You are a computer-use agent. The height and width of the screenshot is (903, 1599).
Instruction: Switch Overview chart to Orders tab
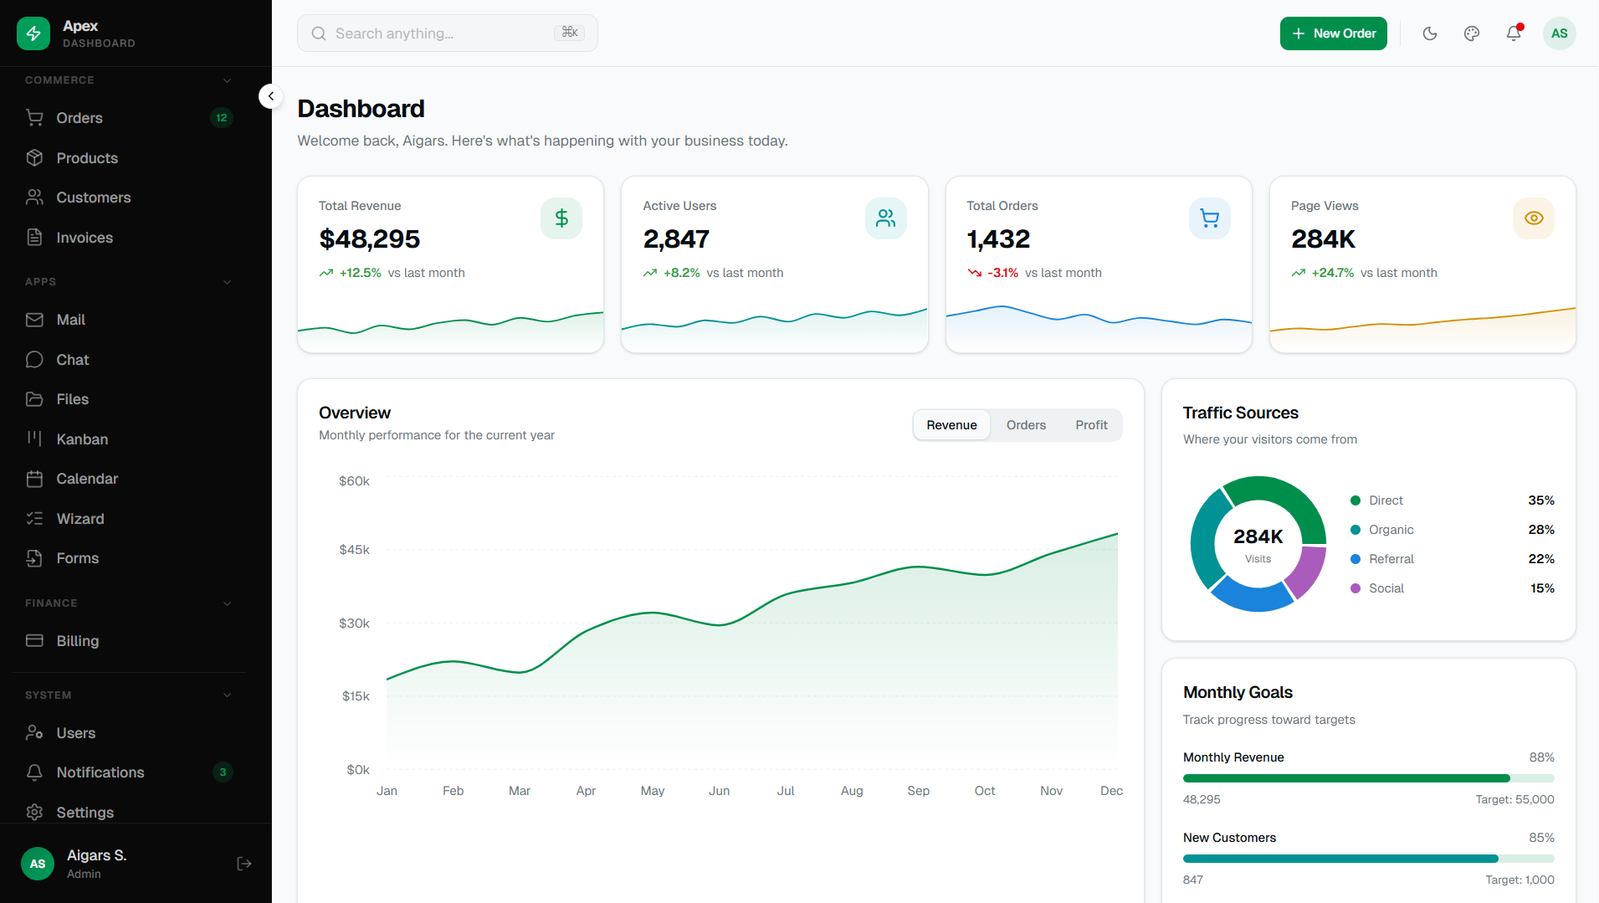[x=1026, y=425]
